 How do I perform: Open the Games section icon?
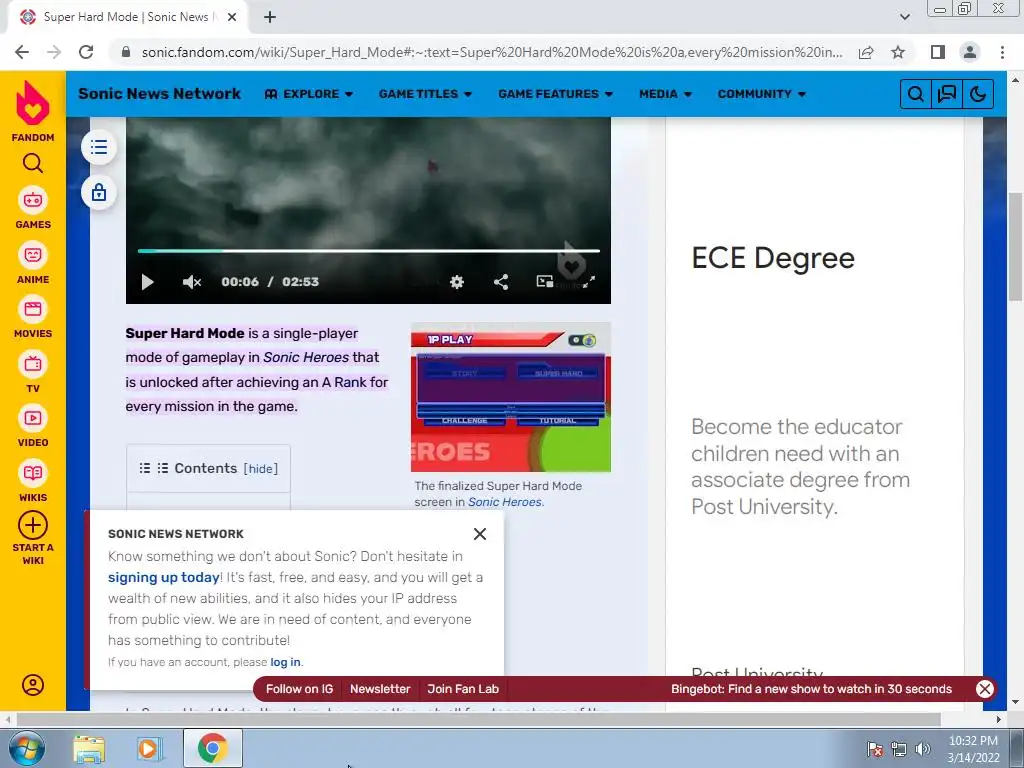coord(33,200)
